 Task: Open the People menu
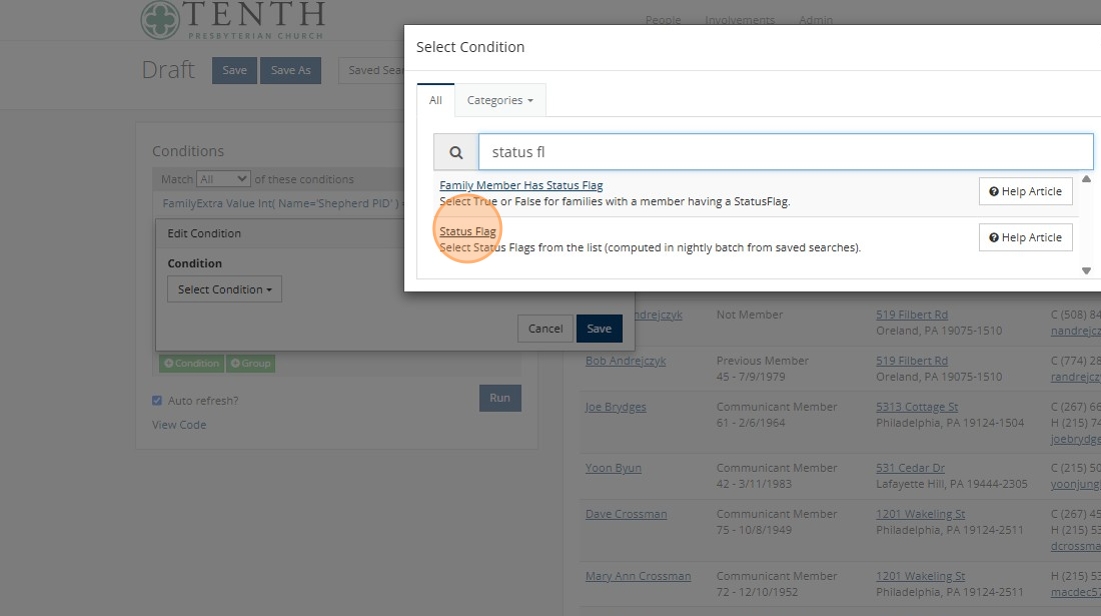click(663, 20)
